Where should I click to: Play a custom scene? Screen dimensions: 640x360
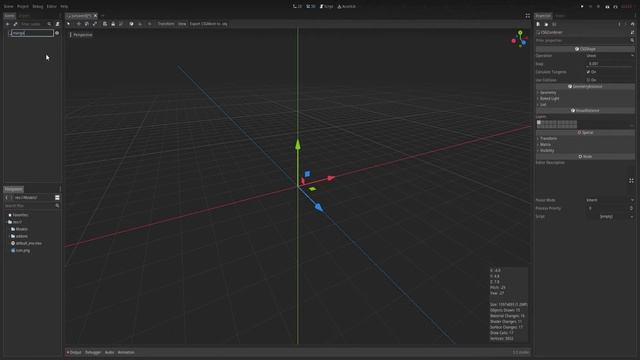pyautogui.click(x=616, y=7)
